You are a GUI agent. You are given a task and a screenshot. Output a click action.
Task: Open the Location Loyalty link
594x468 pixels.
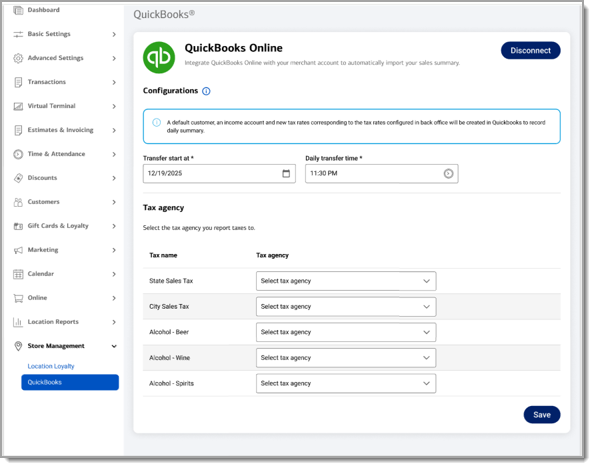point(51,366)
